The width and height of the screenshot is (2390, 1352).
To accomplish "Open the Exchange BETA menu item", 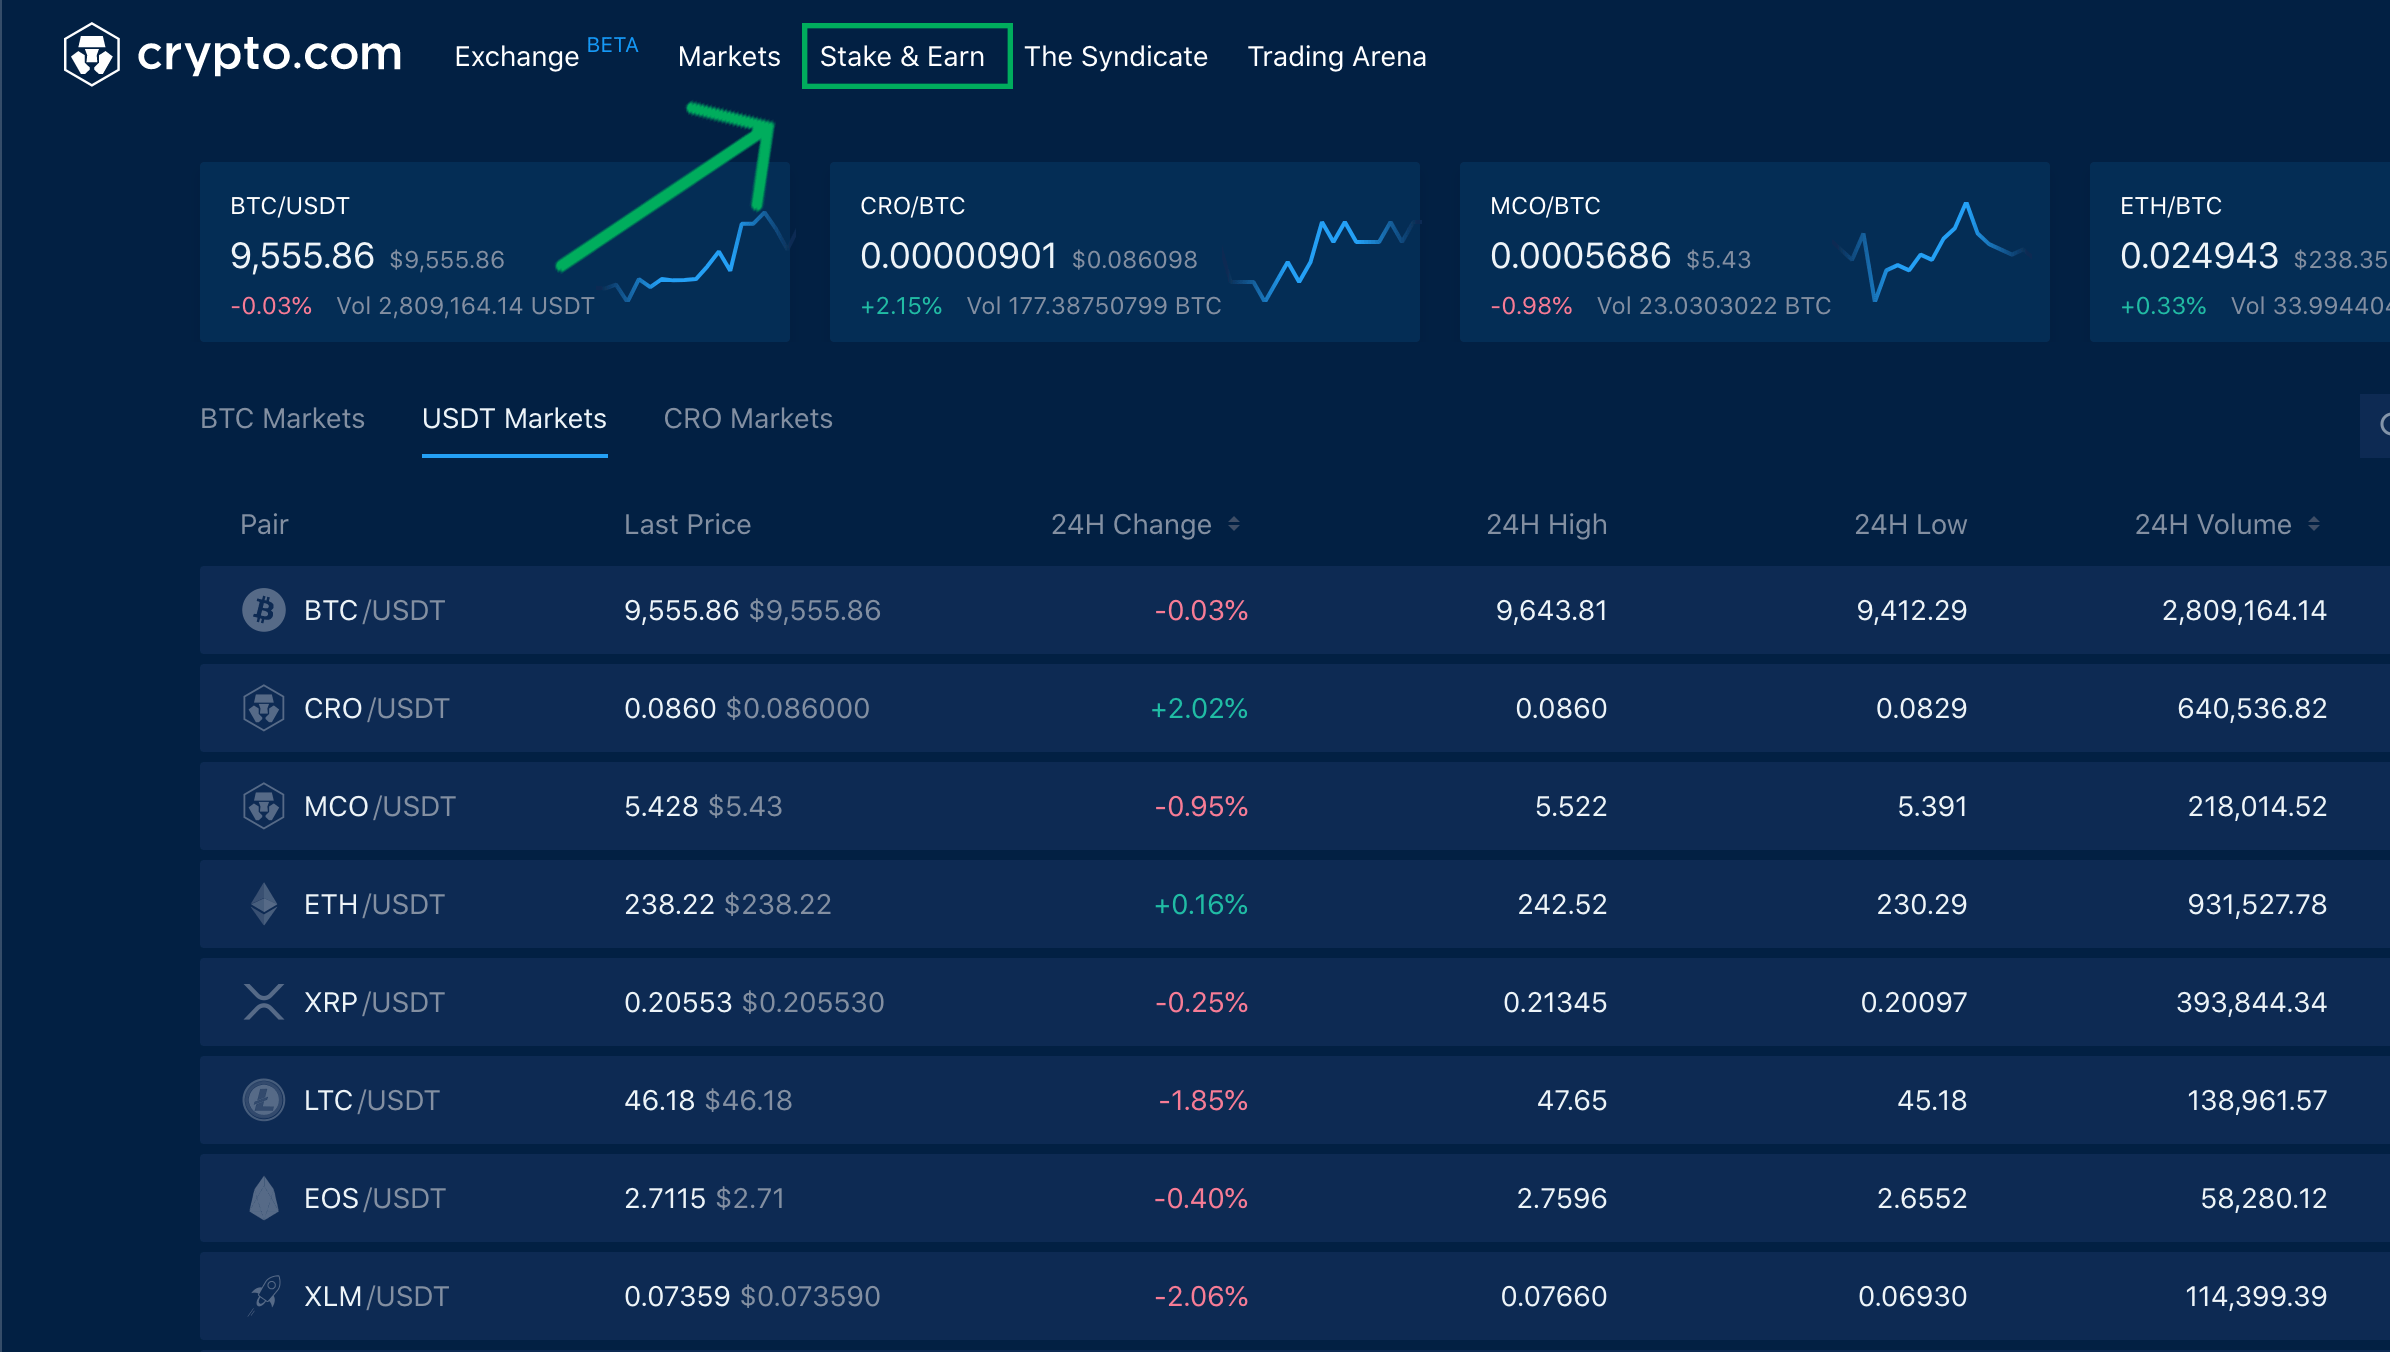I will pyautogui.click(x=546, y=55).
